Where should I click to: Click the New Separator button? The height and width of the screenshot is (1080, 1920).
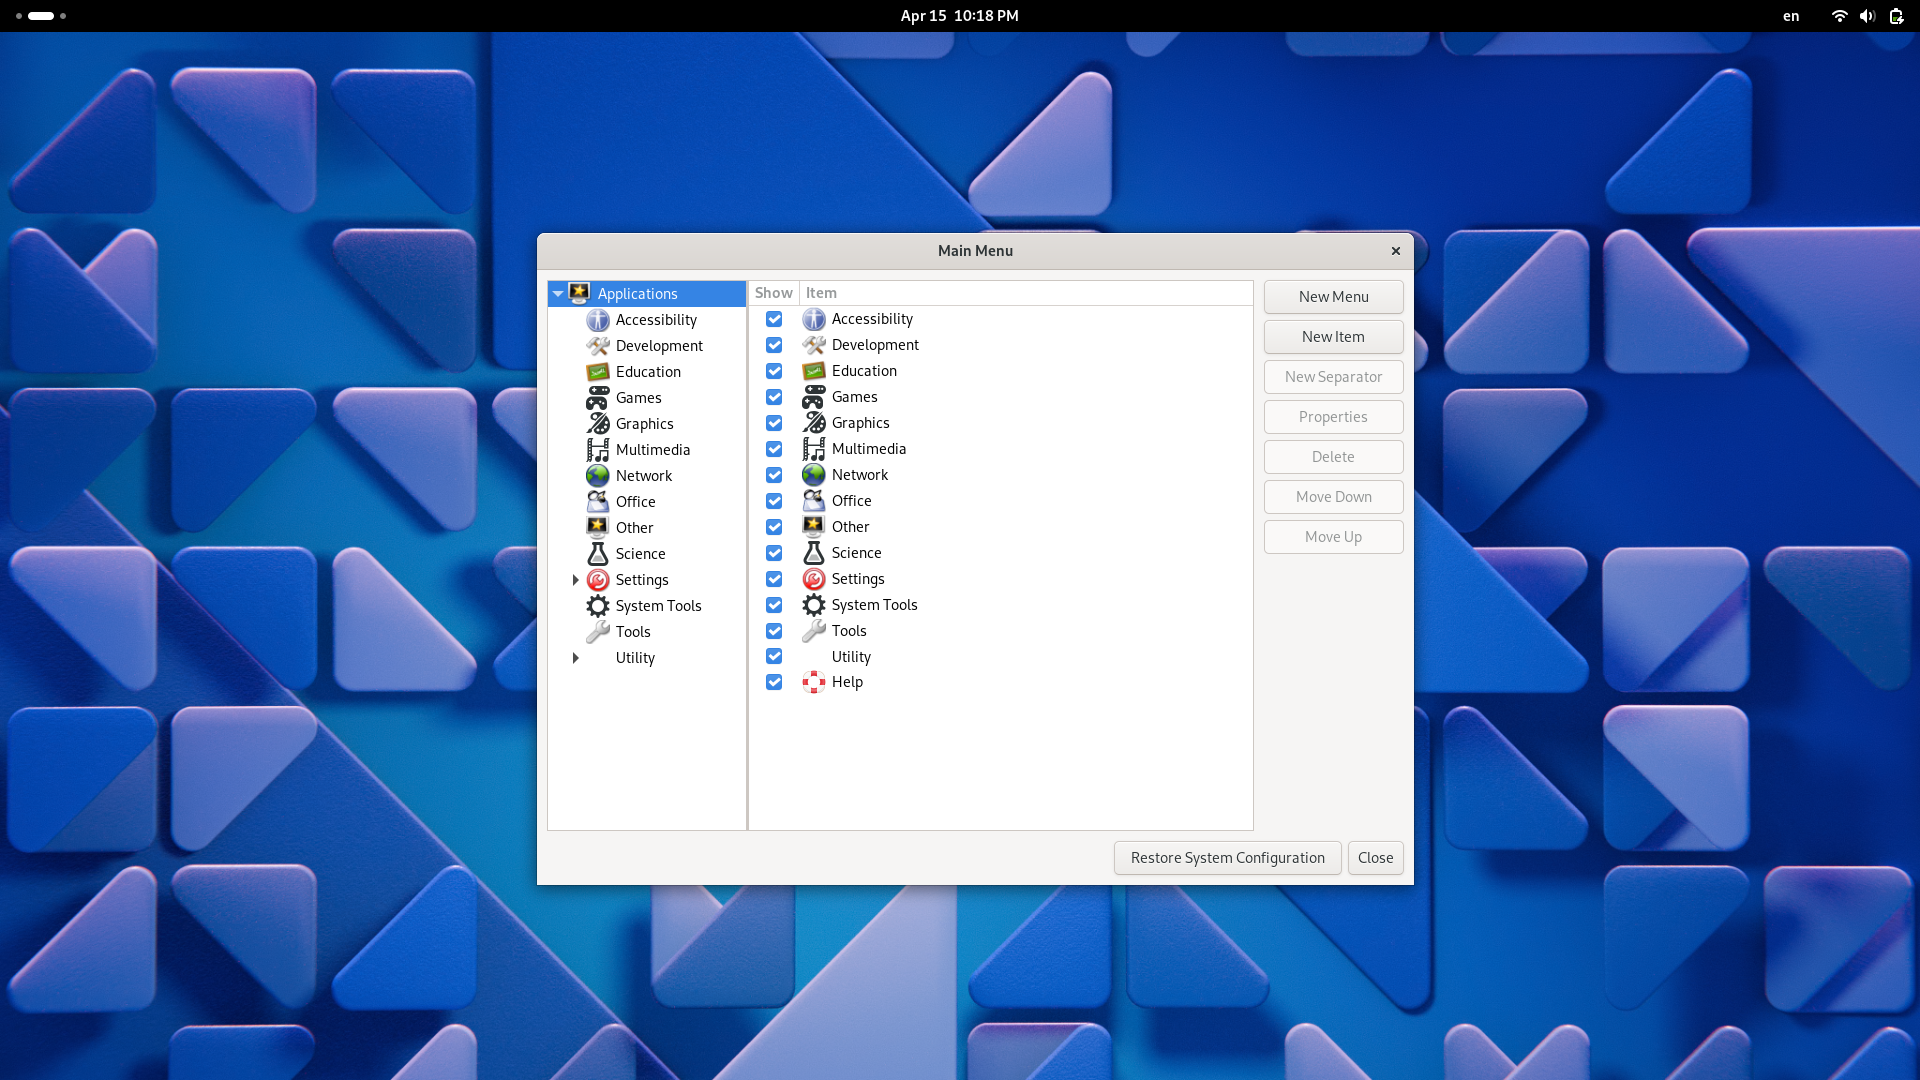[1333, 377]
